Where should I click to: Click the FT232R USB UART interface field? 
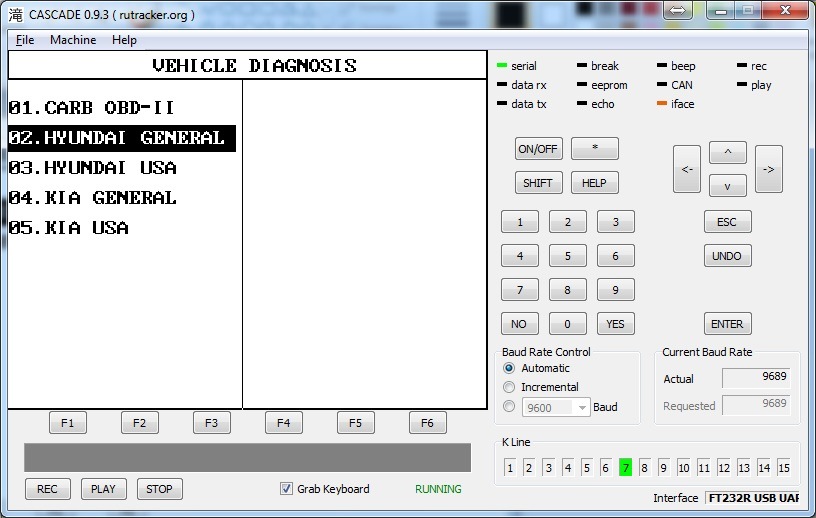click(x=753, y=498)
